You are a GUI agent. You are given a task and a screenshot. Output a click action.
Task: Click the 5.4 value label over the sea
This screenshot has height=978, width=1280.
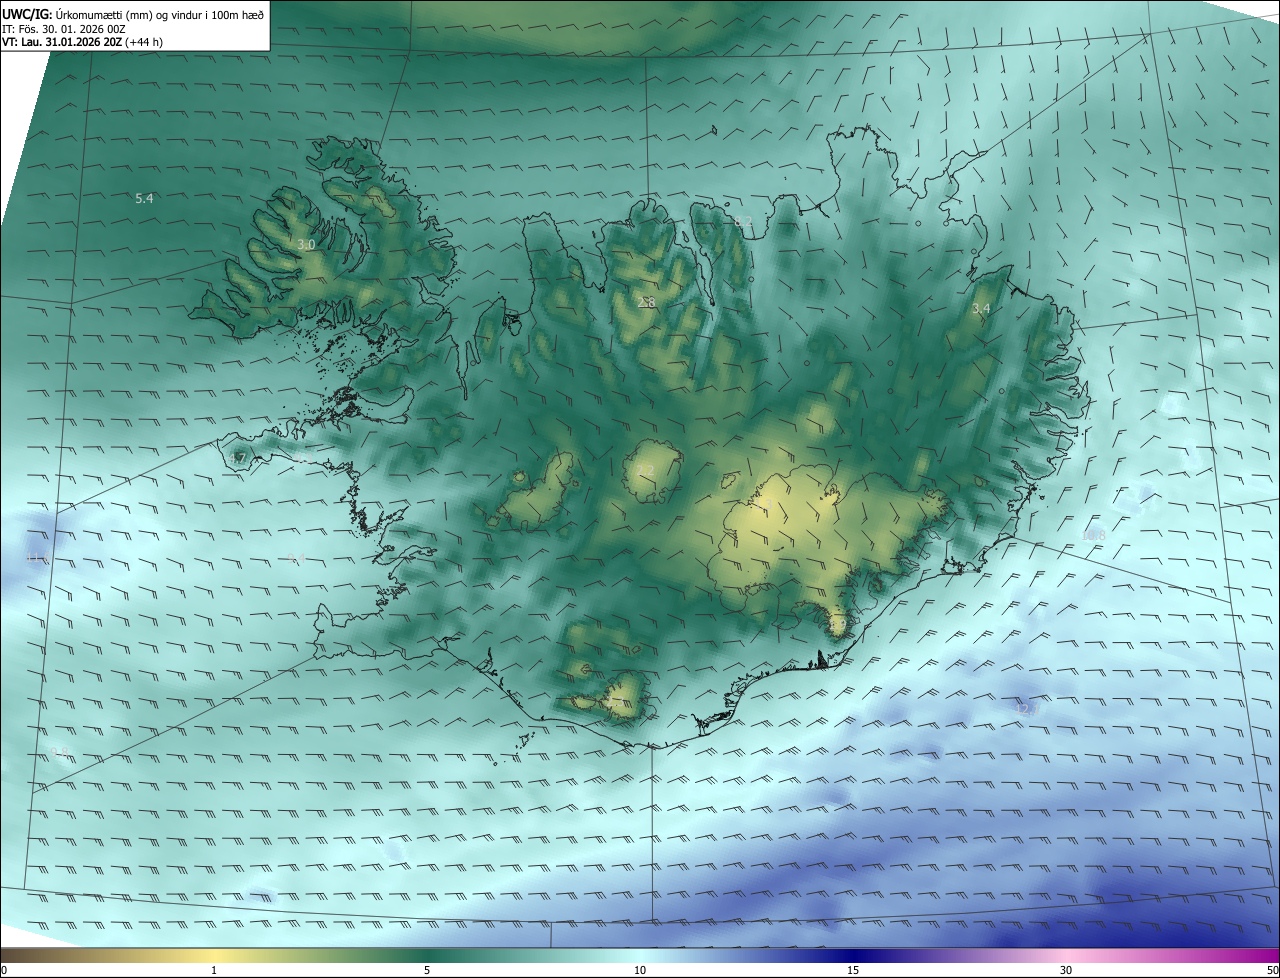tap(144, 198)
